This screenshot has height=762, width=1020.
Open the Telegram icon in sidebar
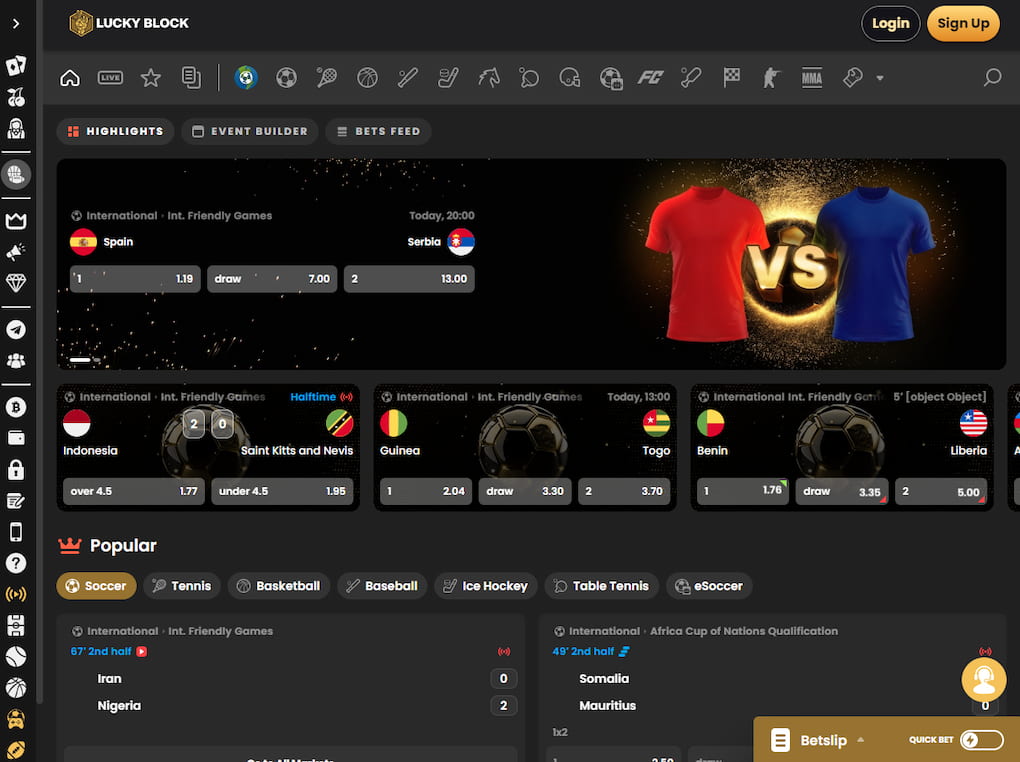point(16,329)
